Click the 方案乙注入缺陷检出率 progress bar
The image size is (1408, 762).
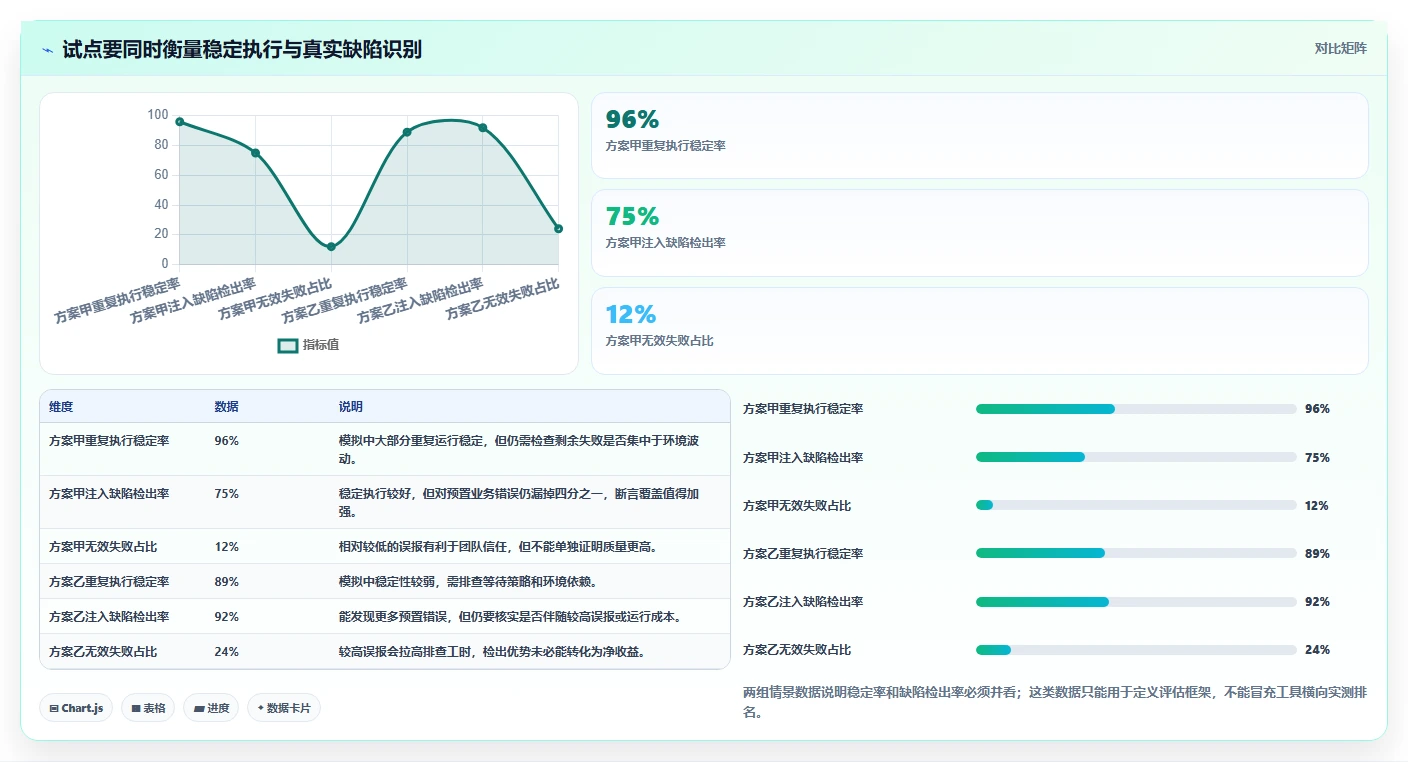pyautogui.click(x=1136, y=601)
